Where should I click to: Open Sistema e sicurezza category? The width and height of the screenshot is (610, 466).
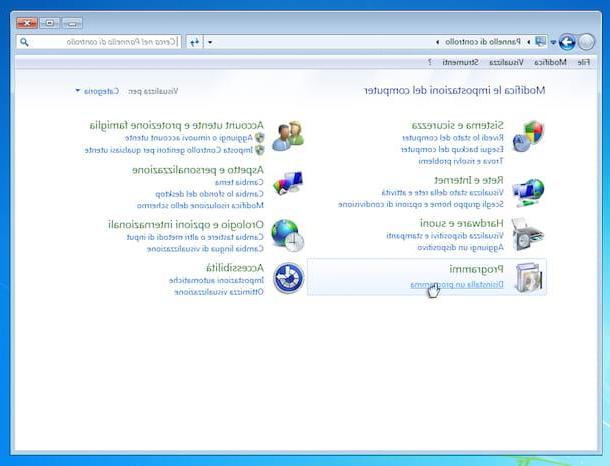457,125
